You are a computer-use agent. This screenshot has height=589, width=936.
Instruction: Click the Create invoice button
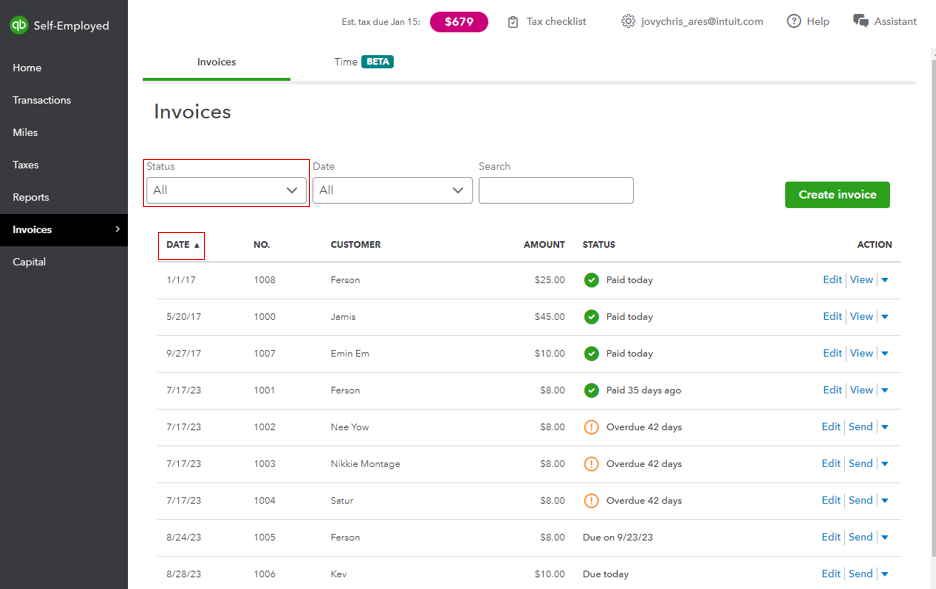point(837,195)
